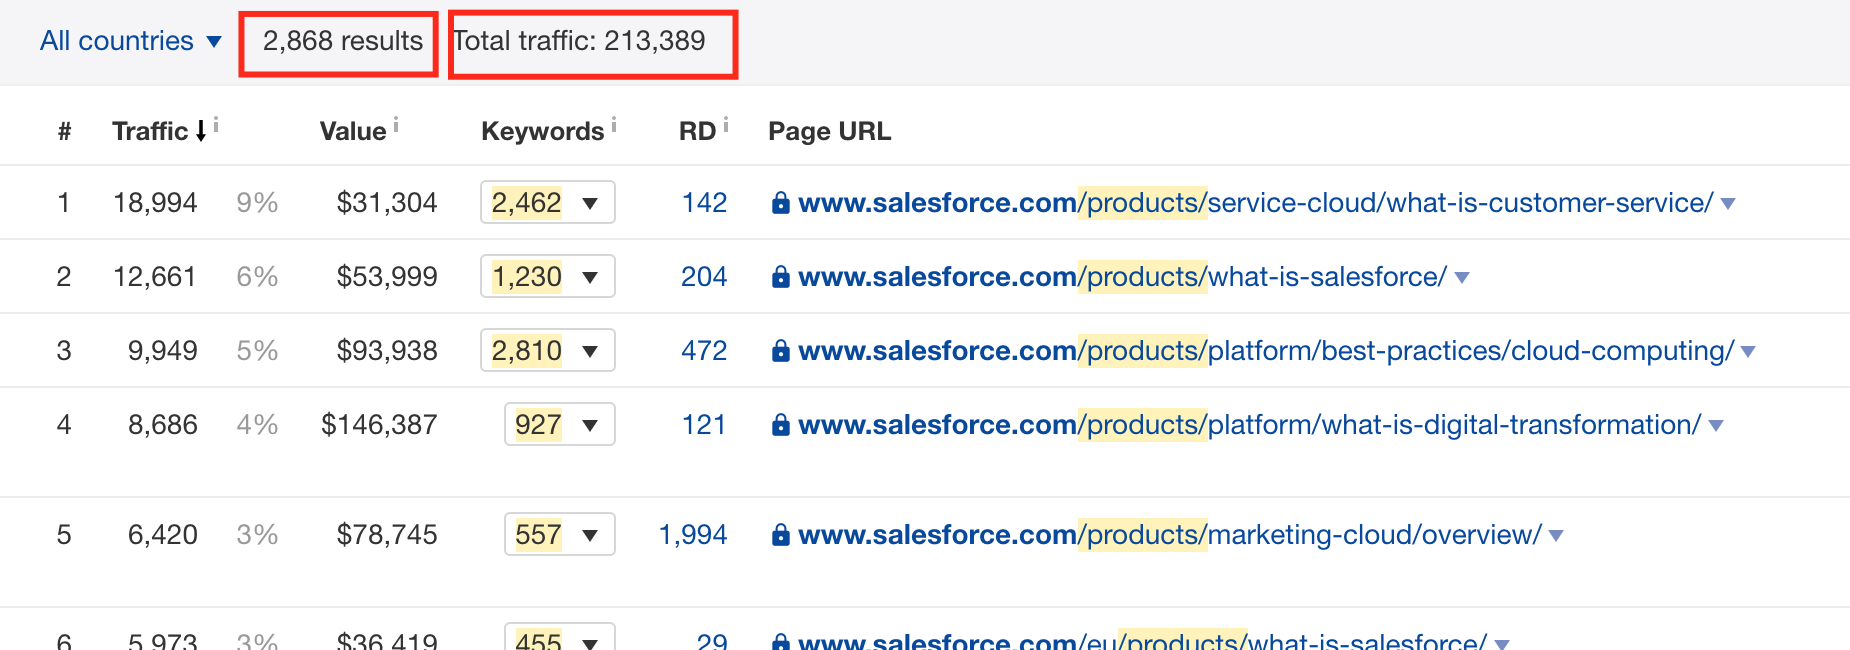1850x650 pixels.
Task: Click lock icon for what-is-customer-service URL
Action: click(x=781, y=203)
